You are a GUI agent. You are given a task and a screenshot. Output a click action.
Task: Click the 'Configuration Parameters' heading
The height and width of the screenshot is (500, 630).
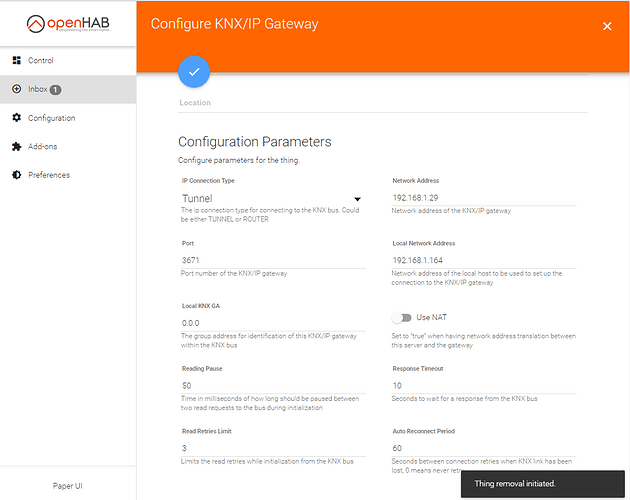pos(255,142)
